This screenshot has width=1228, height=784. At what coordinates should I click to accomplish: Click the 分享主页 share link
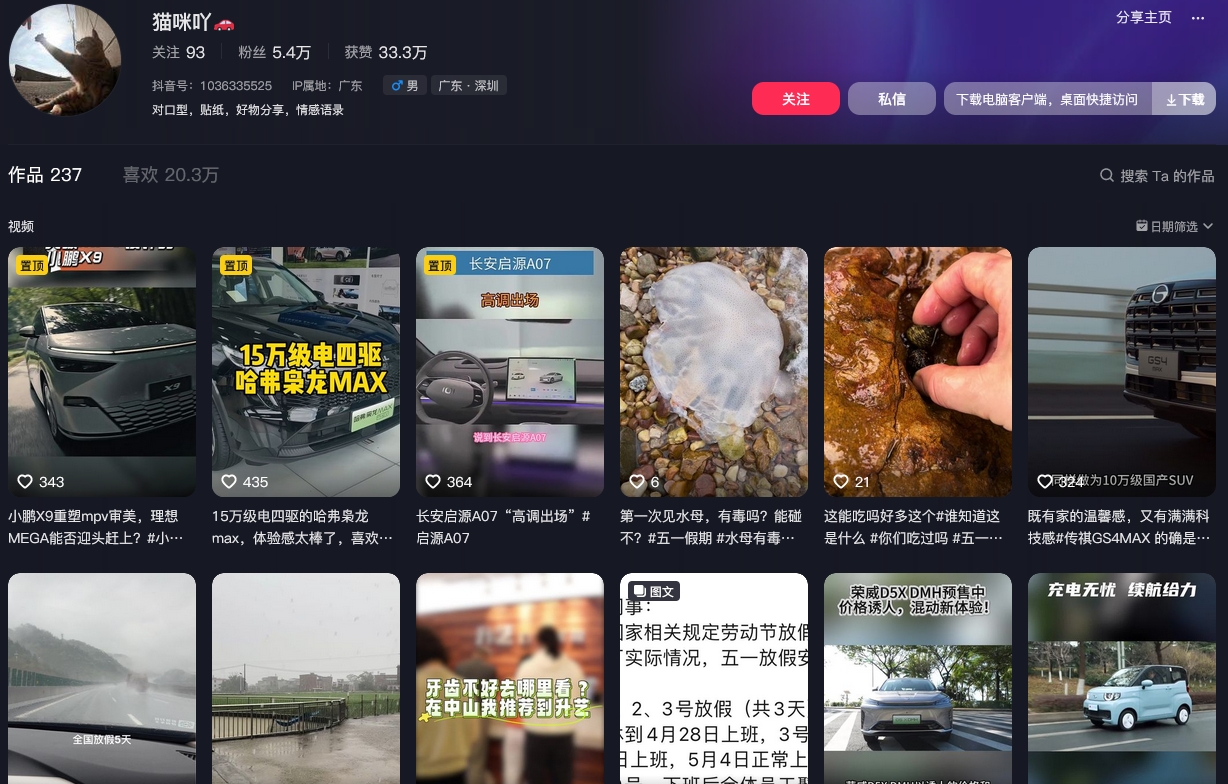[x=1144, y=18]
